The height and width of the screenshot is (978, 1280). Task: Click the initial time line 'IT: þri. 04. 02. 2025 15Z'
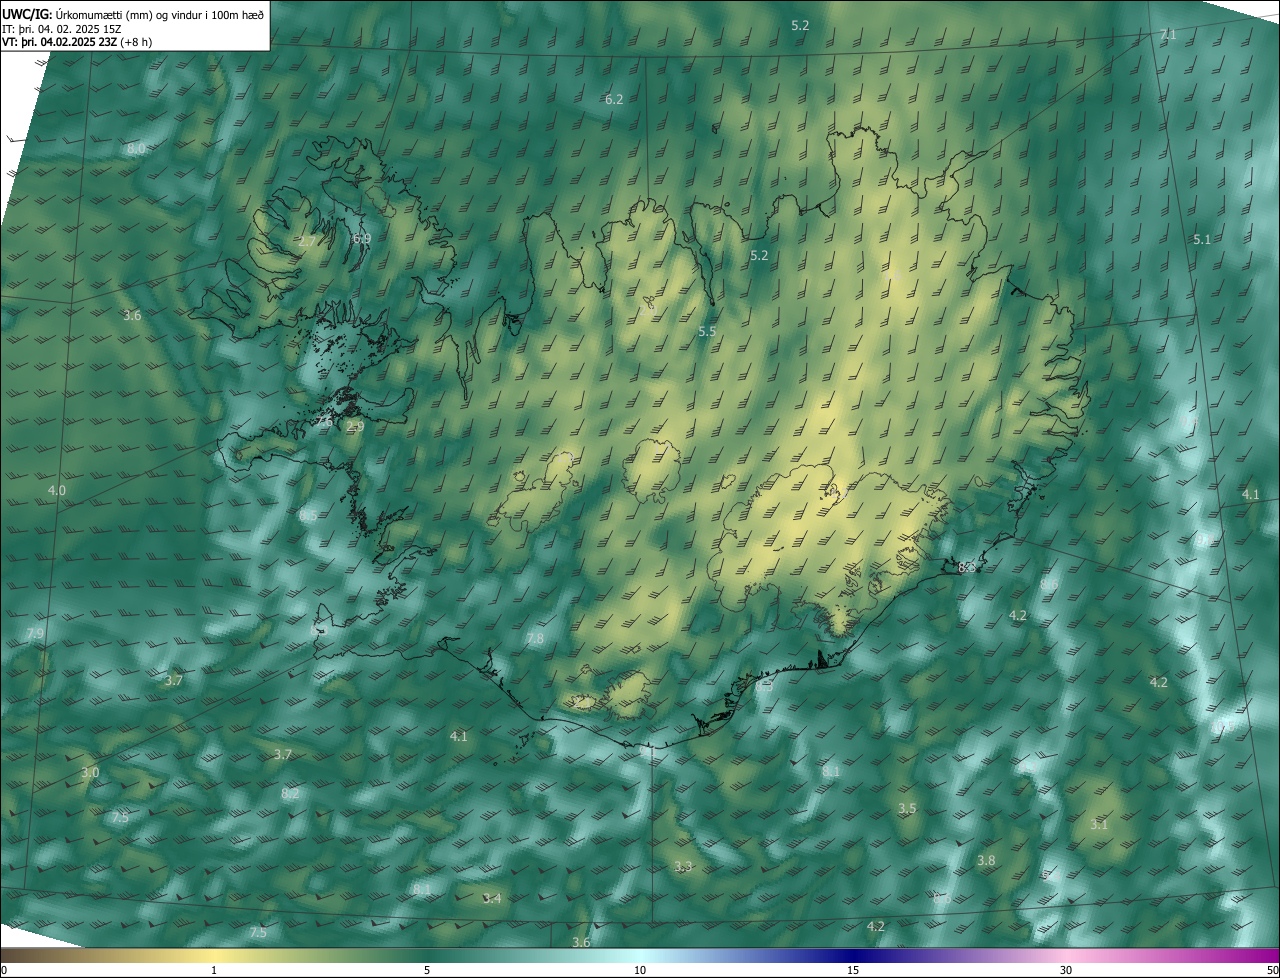tap(62, 28)
